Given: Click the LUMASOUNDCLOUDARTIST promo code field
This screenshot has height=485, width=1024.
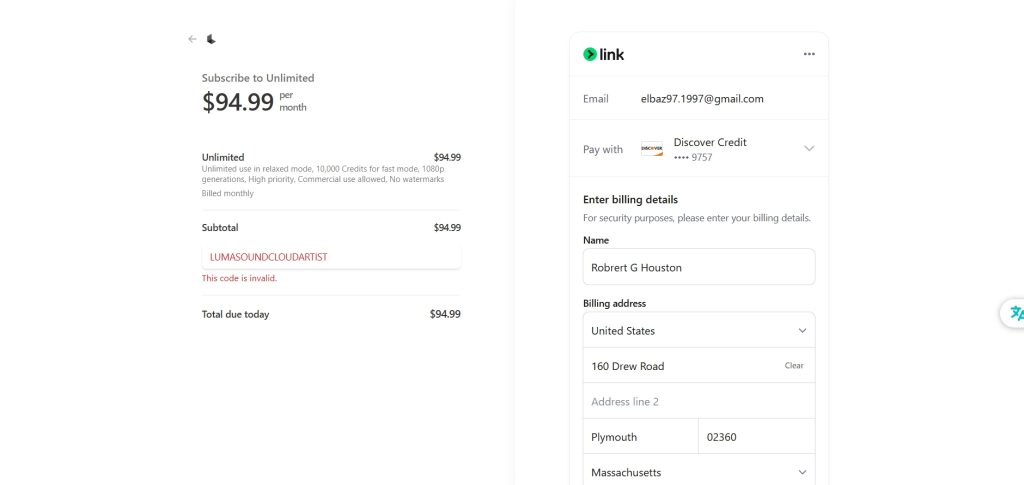Looking at the screenshot, I should (x=330, y=257).
